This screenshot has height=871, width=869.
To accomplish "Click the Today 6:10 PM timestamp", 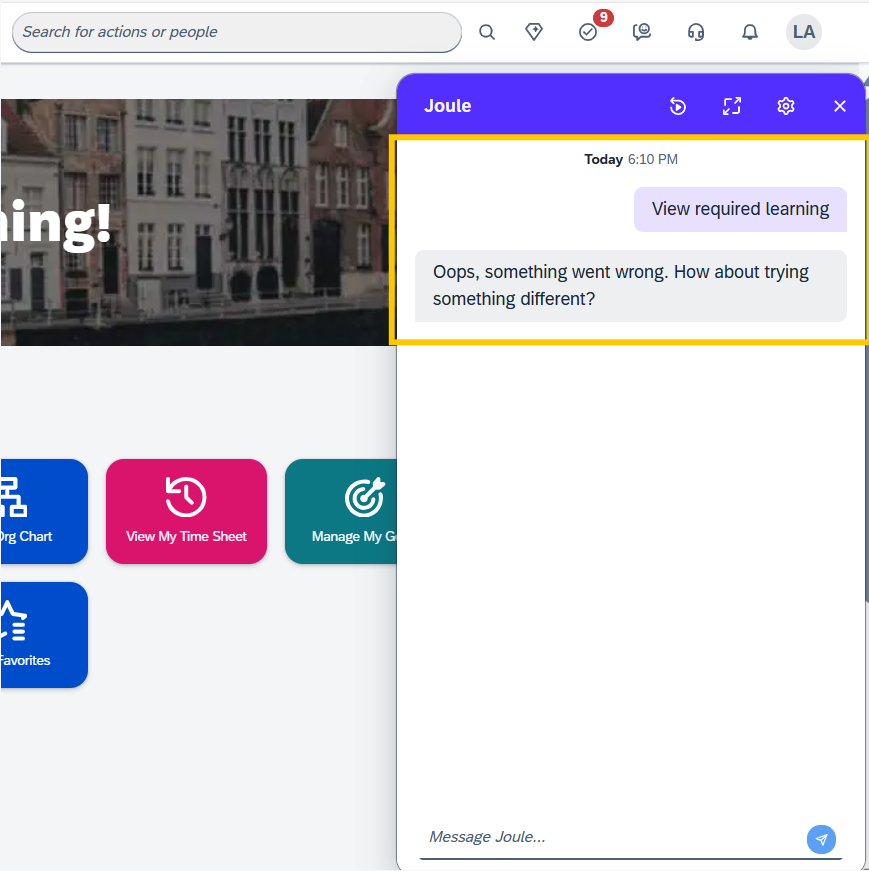I will tap(631, 159).
